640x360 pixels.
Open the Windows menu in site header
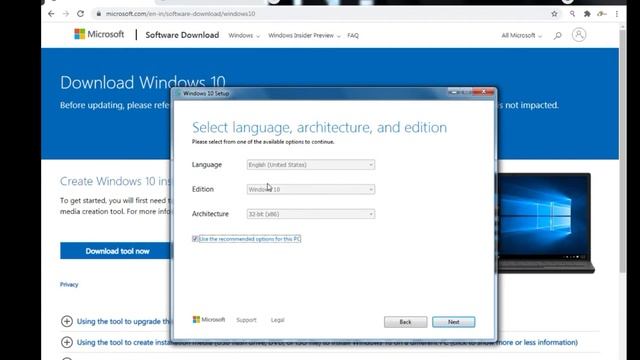coord(244,36)
